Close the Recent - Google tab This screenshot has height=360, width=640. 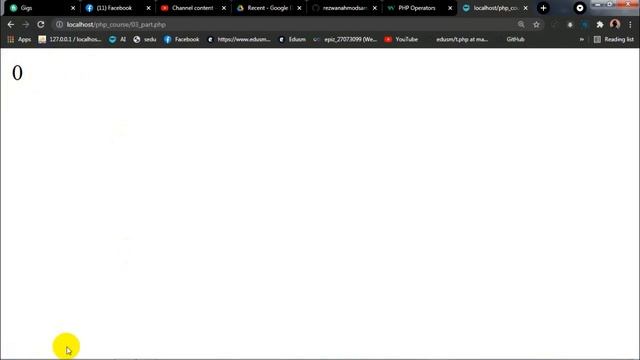(x=299, y=8)
